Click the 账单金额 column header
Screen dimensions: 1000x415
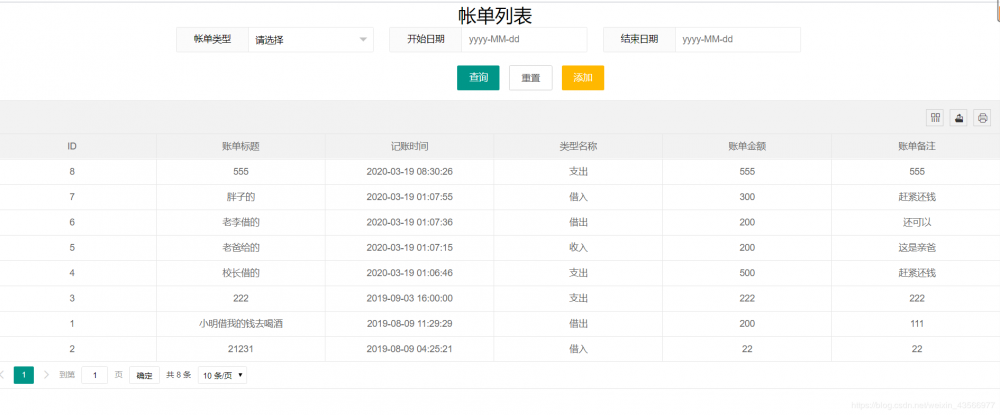coord(747,147)
